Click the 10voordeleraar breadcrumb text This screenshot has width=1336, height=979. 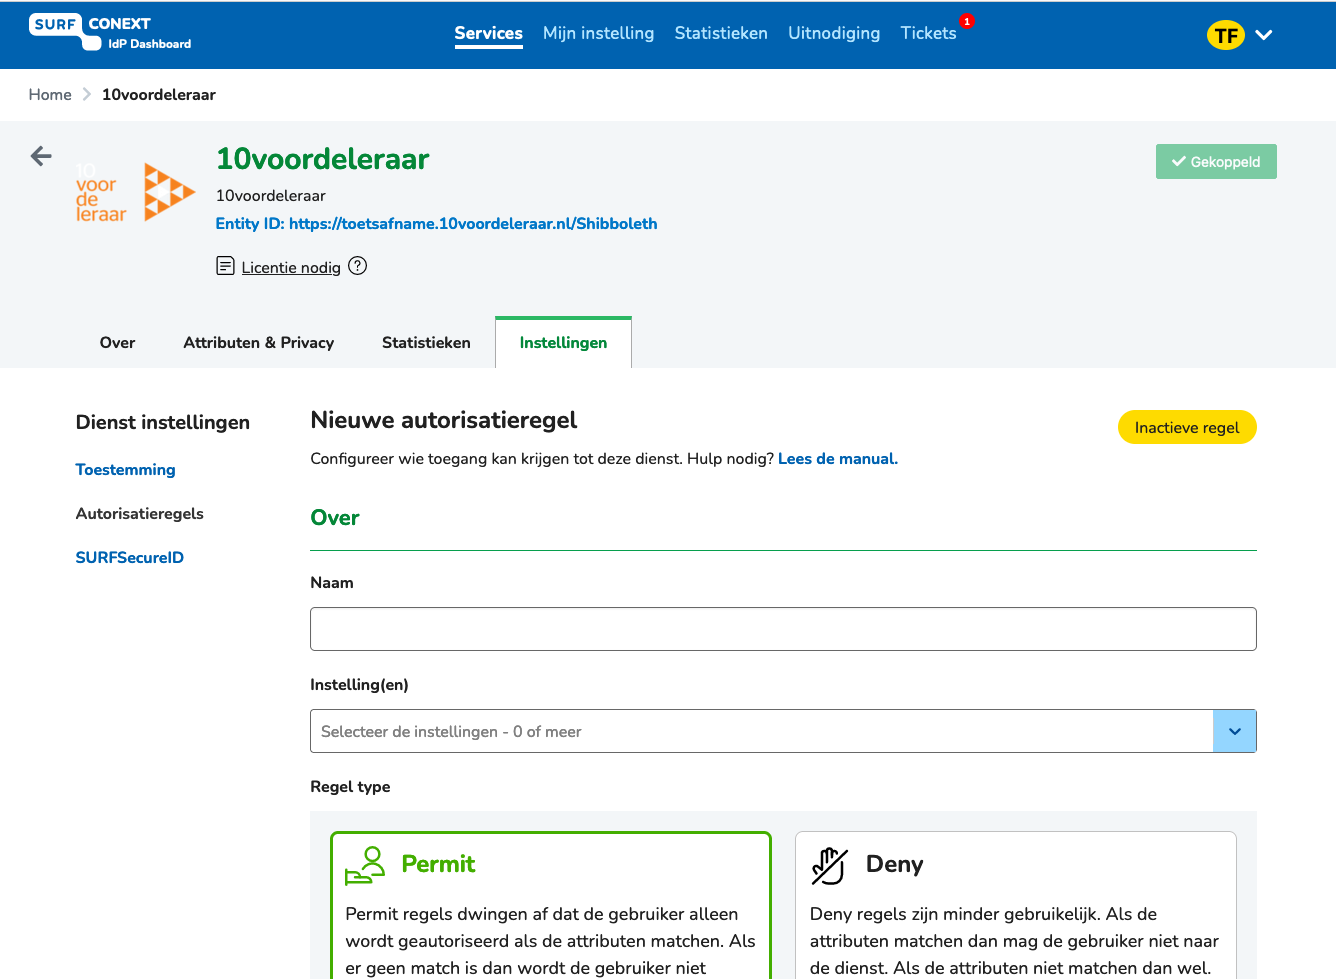(159, 94)
